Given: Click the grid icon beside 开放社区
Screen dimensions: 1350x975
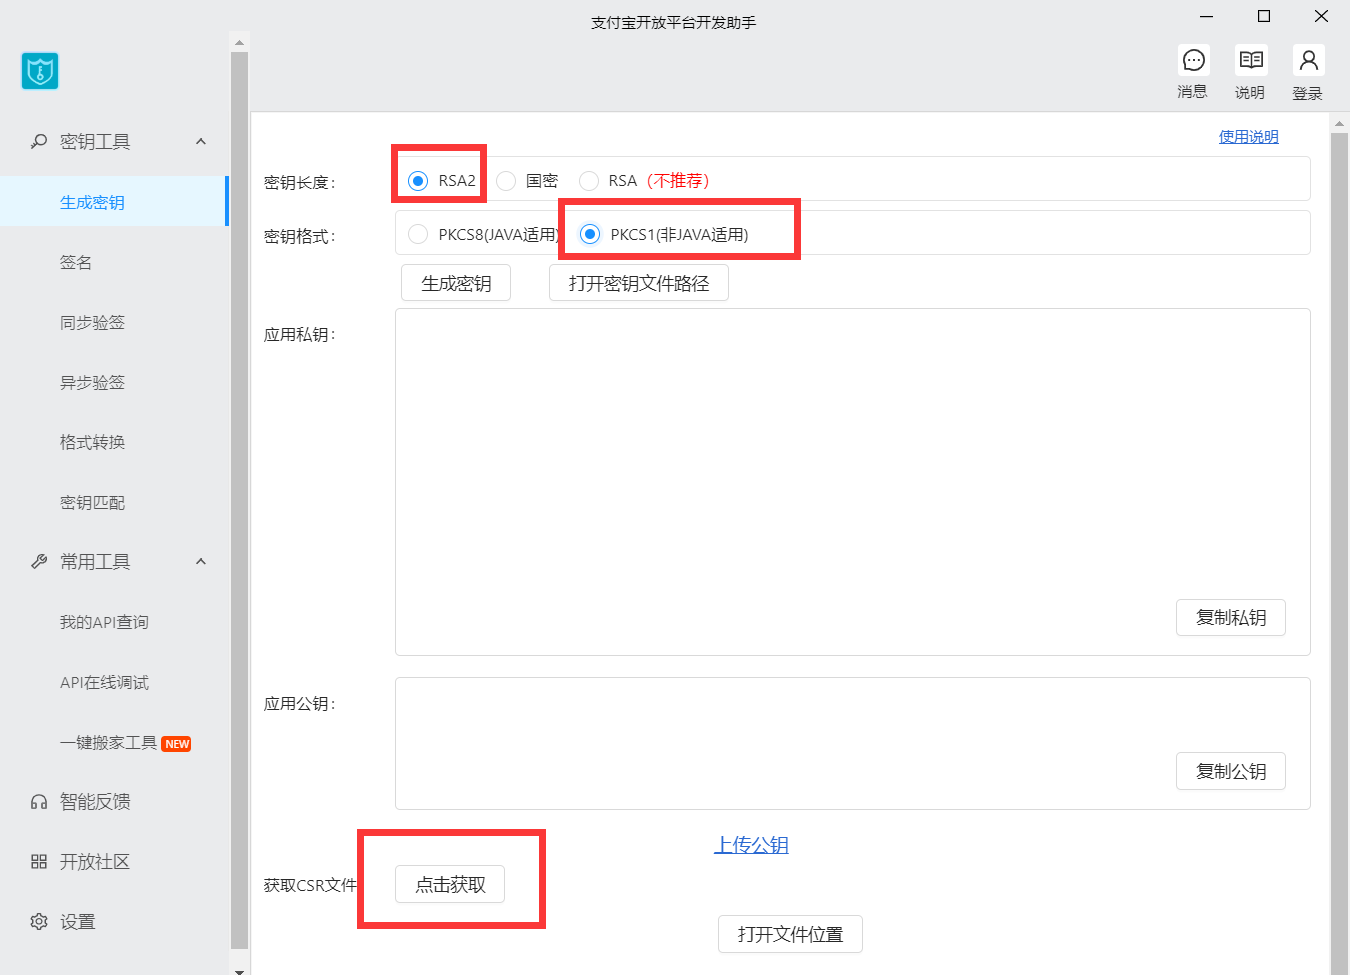Looking at the screenshot, I should click(39, 861).
